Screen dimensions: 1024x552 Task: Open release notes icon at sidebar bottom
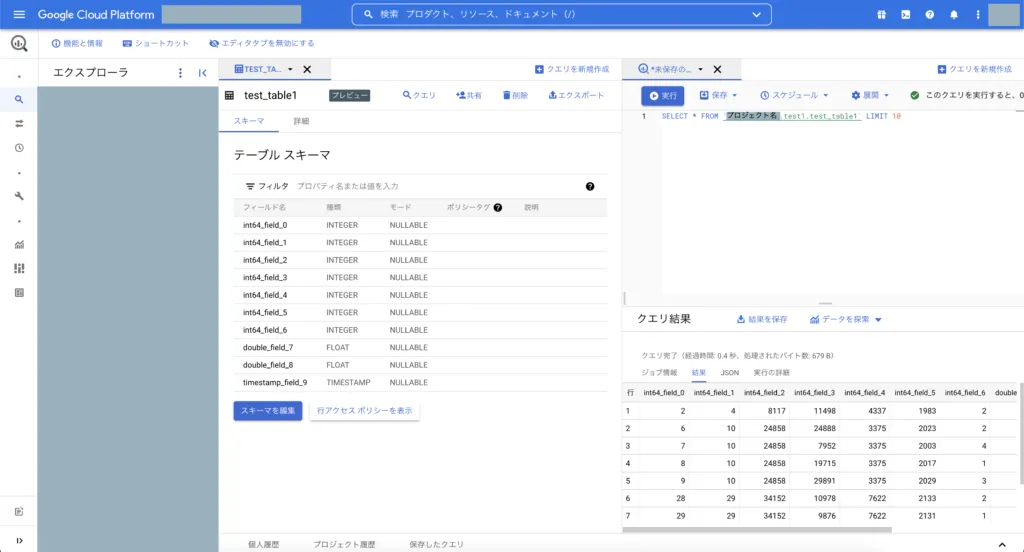coord(19,511)
